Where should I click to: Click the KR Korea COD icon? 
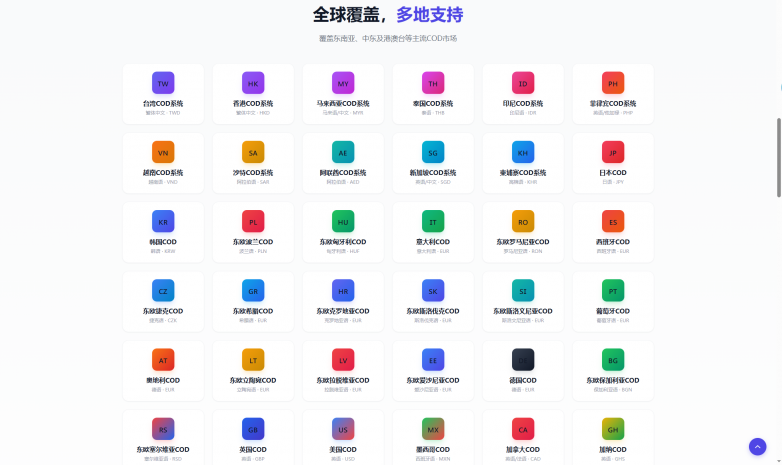coord(163,222)
